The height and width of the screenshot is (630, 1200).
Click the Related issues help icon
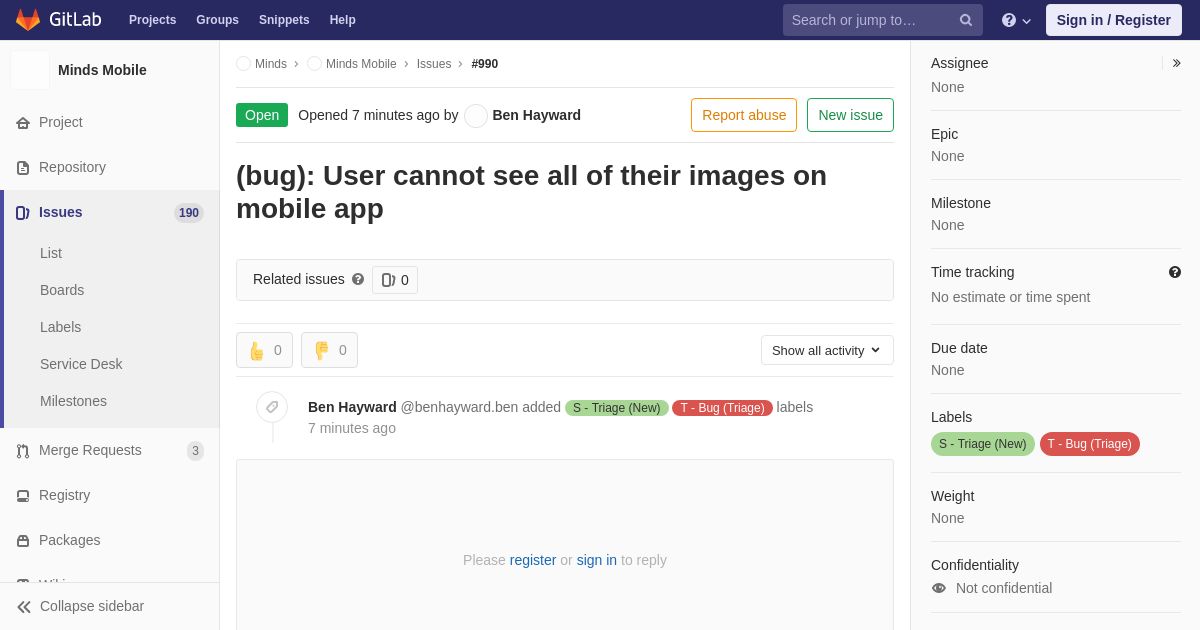click(358, 280)
